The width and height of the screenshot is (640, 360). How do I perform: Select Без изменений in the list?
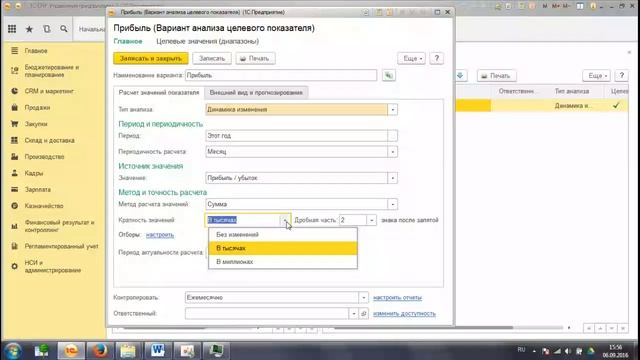pyautogui.click(x=283, y=235)
